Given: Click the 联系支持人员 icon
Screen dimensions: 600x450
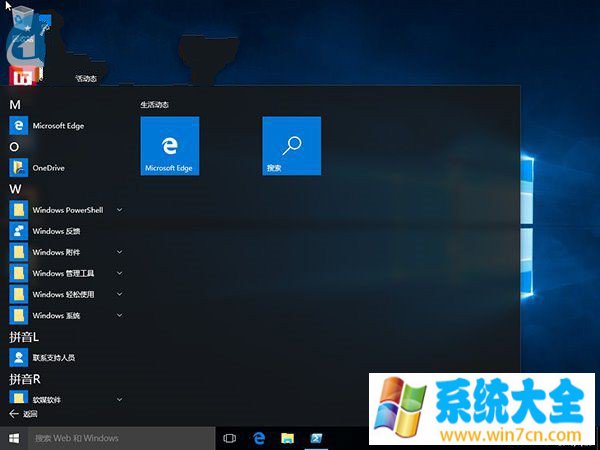Looking at the screenshot, I should tap(18, 357).
